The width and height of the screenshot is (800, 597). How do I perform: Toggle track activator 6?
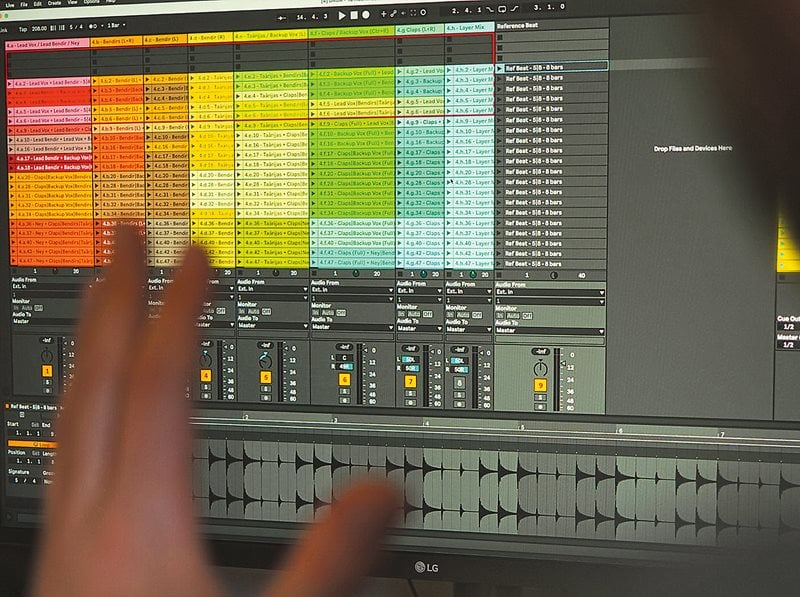click(344, 380)
